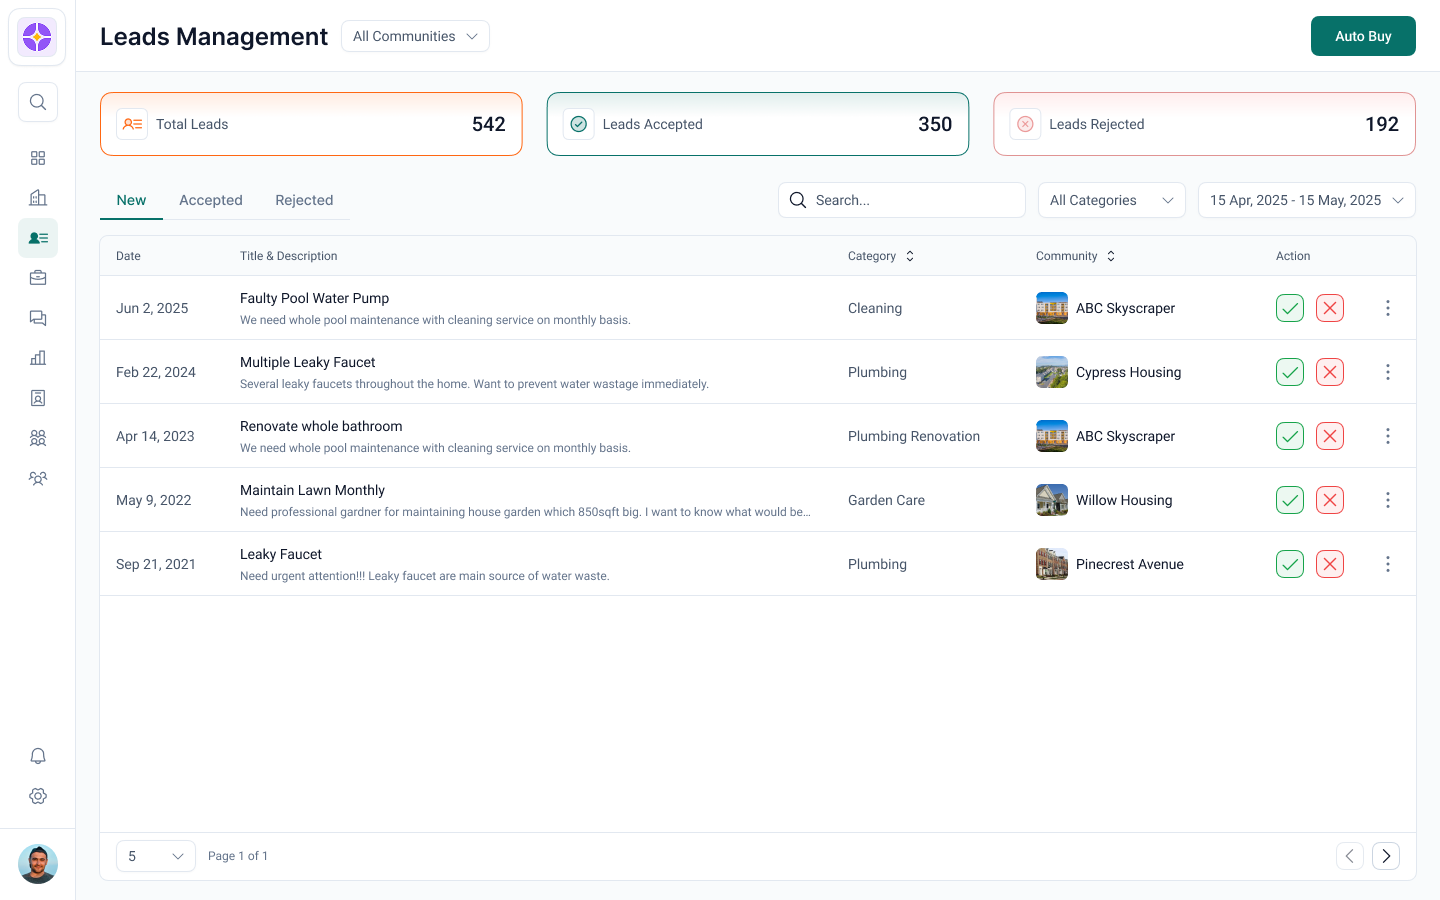Screen dimensions: 1440x900
Task: Switch to the Rejected tab
Action: [x=304, y=200]
